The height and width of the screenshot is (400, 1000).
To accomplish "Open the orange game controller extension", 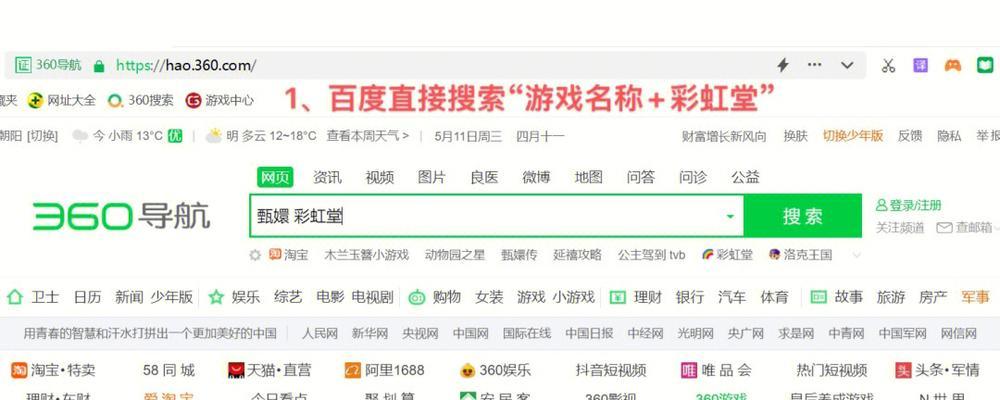I will point(953,65).
